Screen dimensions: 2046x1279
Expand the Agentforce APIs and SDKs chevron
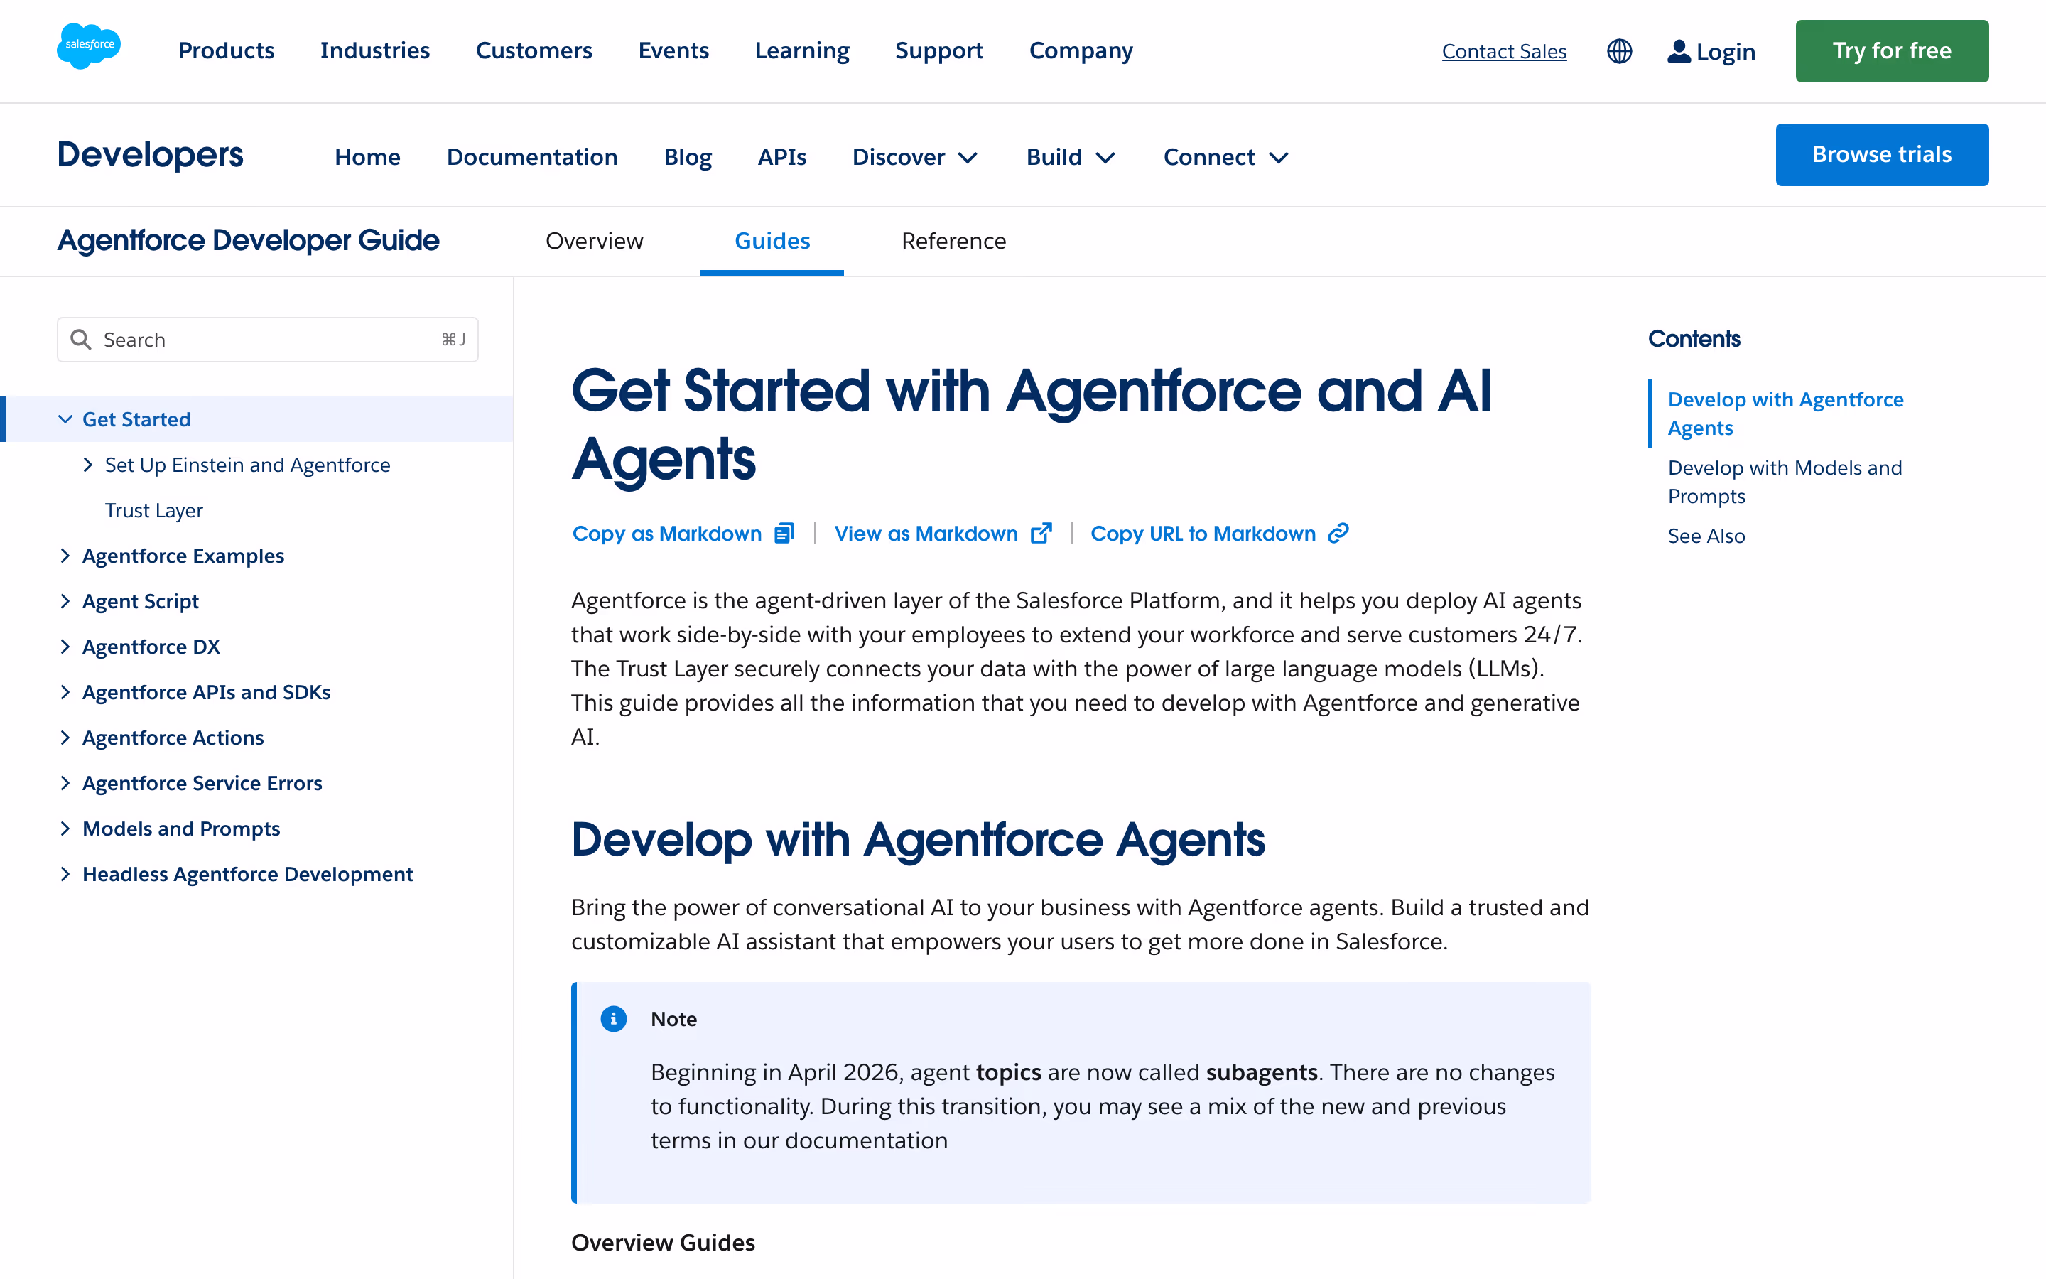[x=65, y=692]
